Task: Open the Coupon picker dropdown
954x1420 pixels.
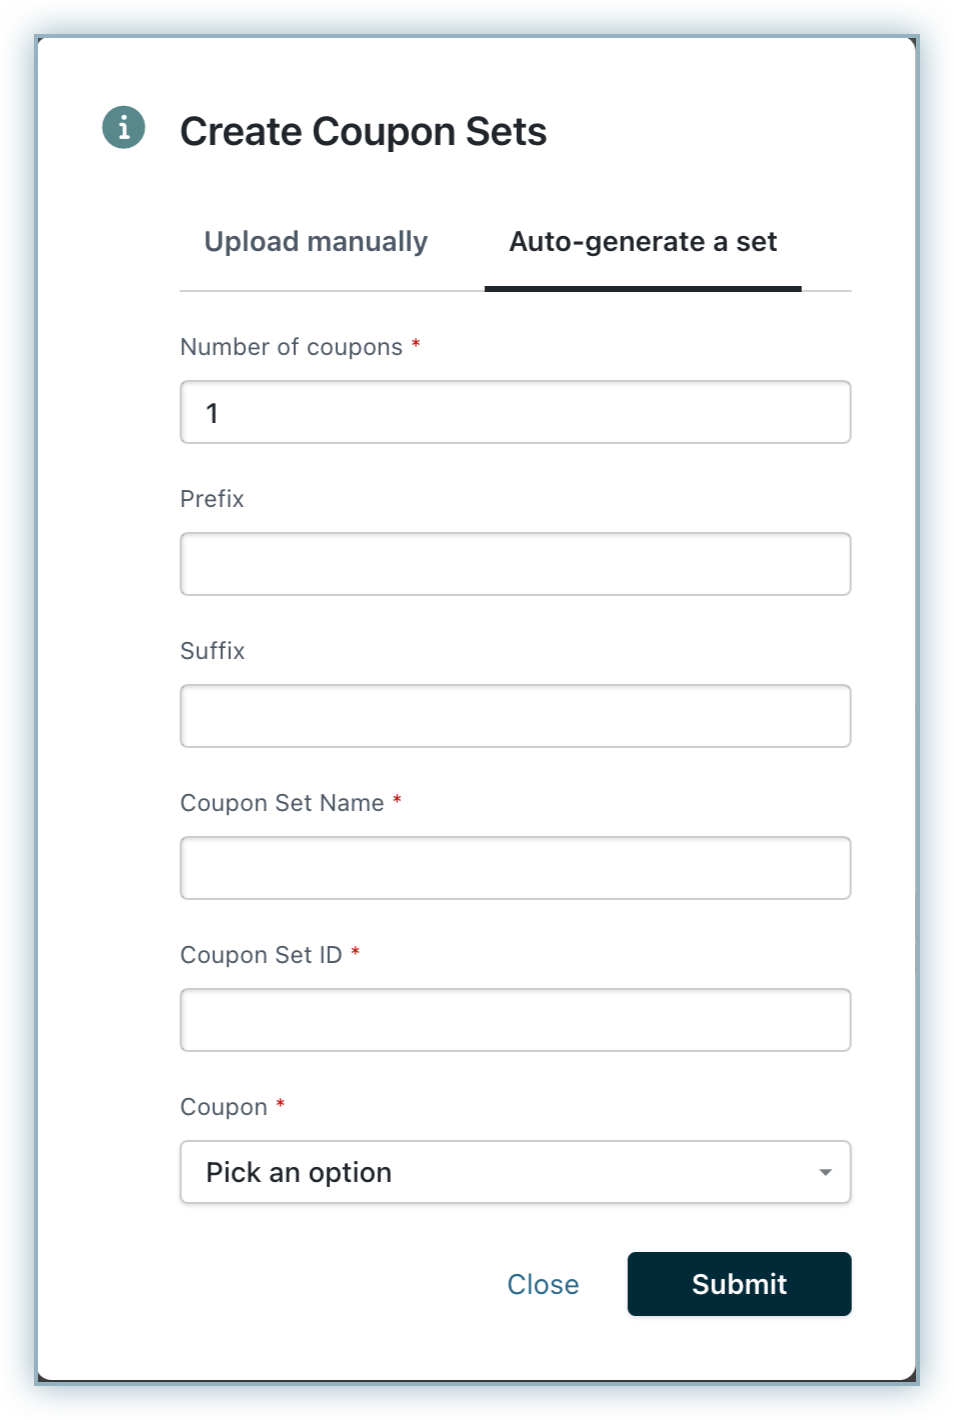Action: click(515, 1172)
